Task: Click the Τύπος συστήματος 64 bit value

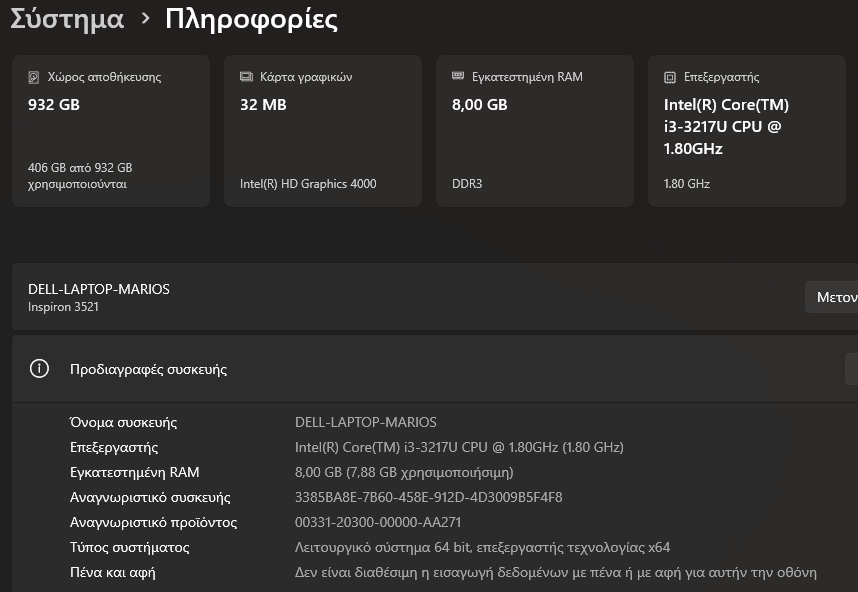Action: coord(482,547)
